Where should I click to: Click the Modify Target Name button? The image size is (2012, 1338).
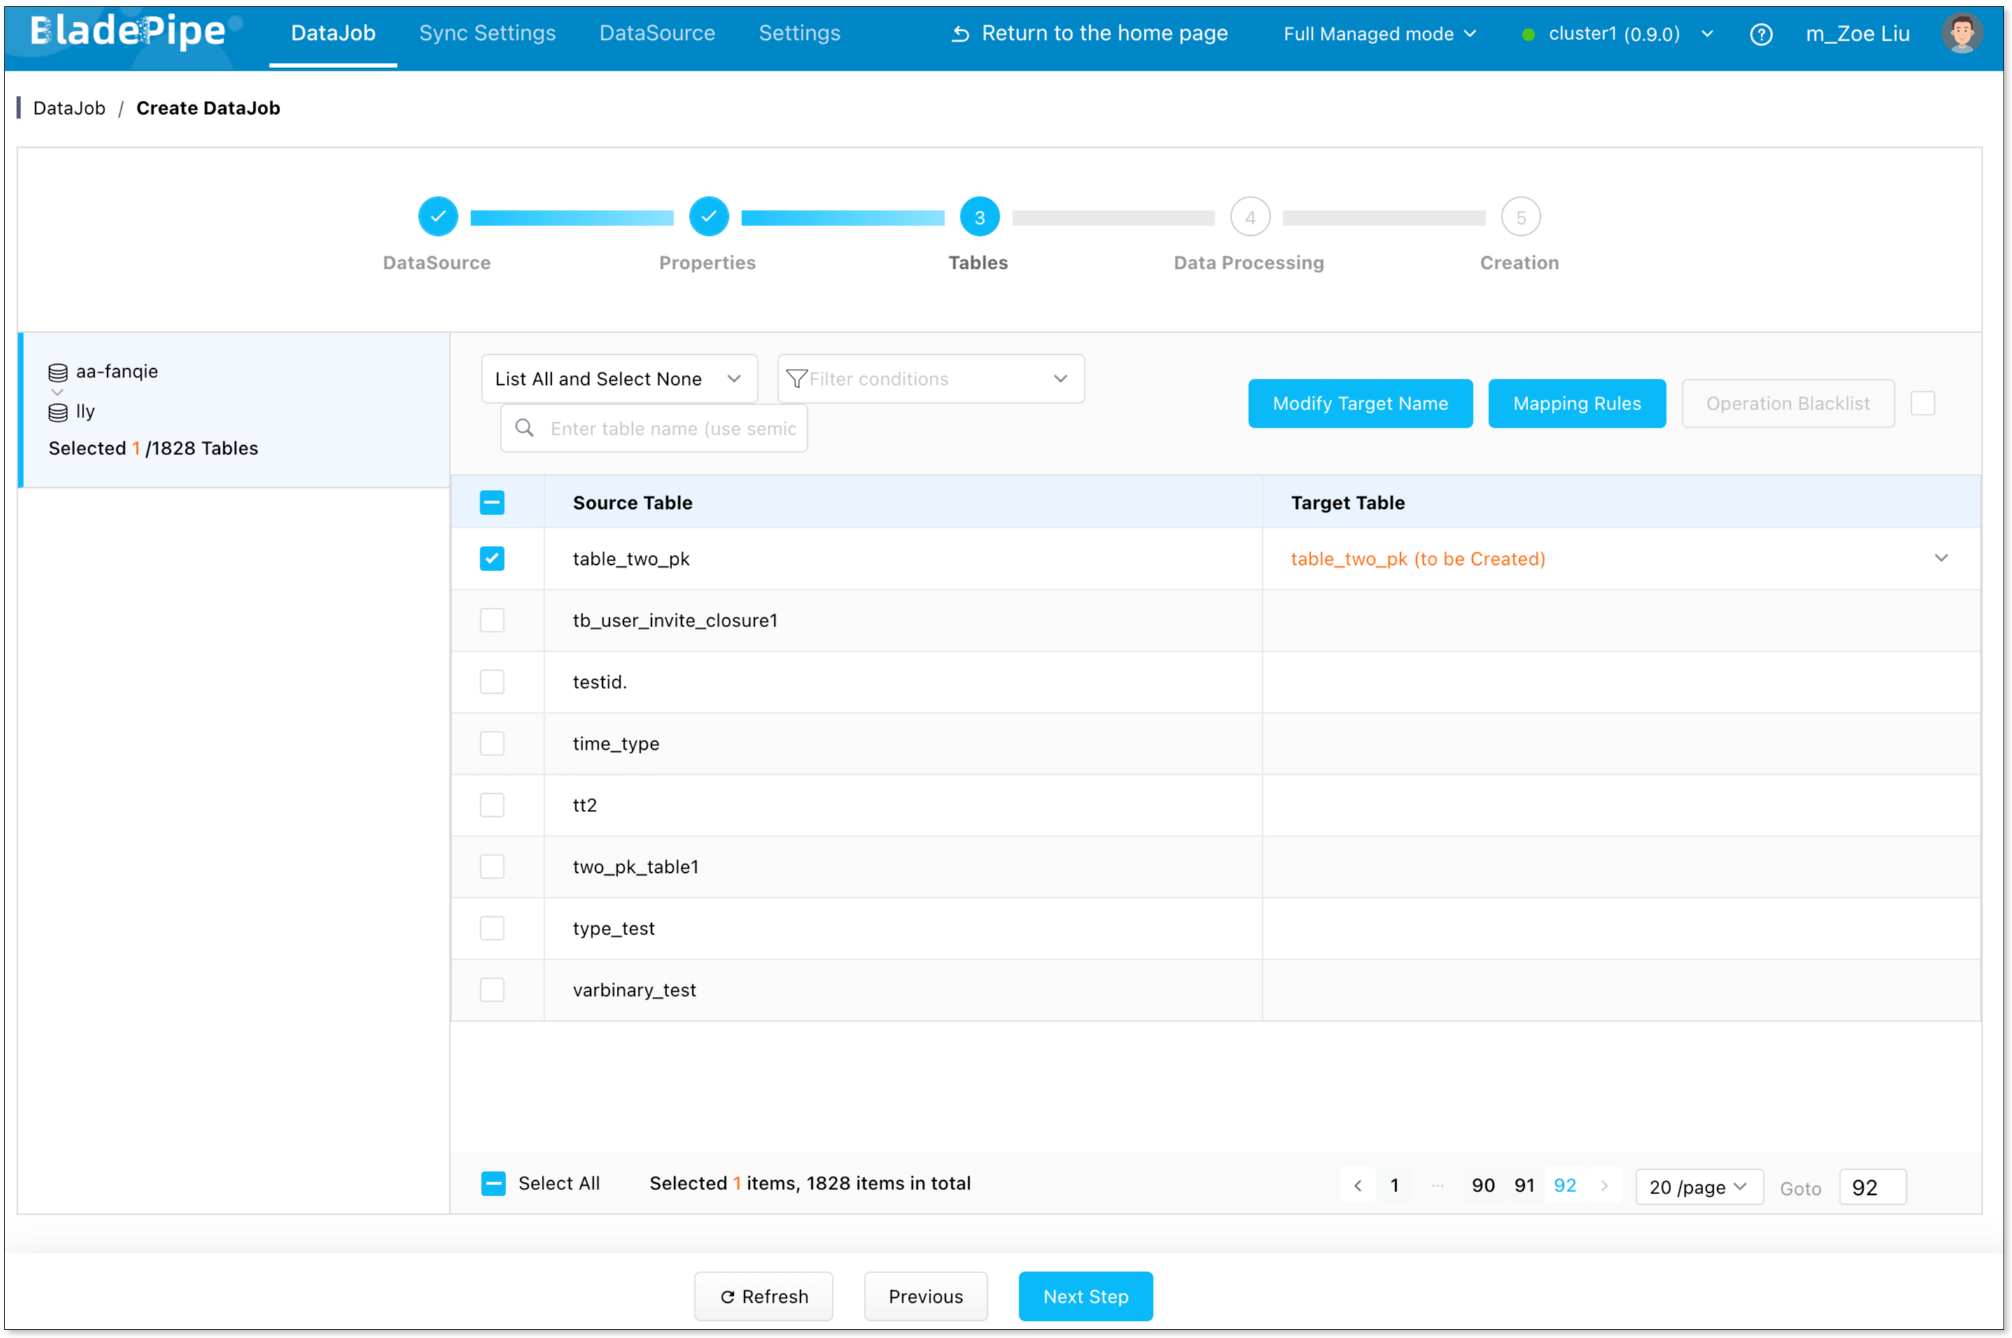point(1359,403)
